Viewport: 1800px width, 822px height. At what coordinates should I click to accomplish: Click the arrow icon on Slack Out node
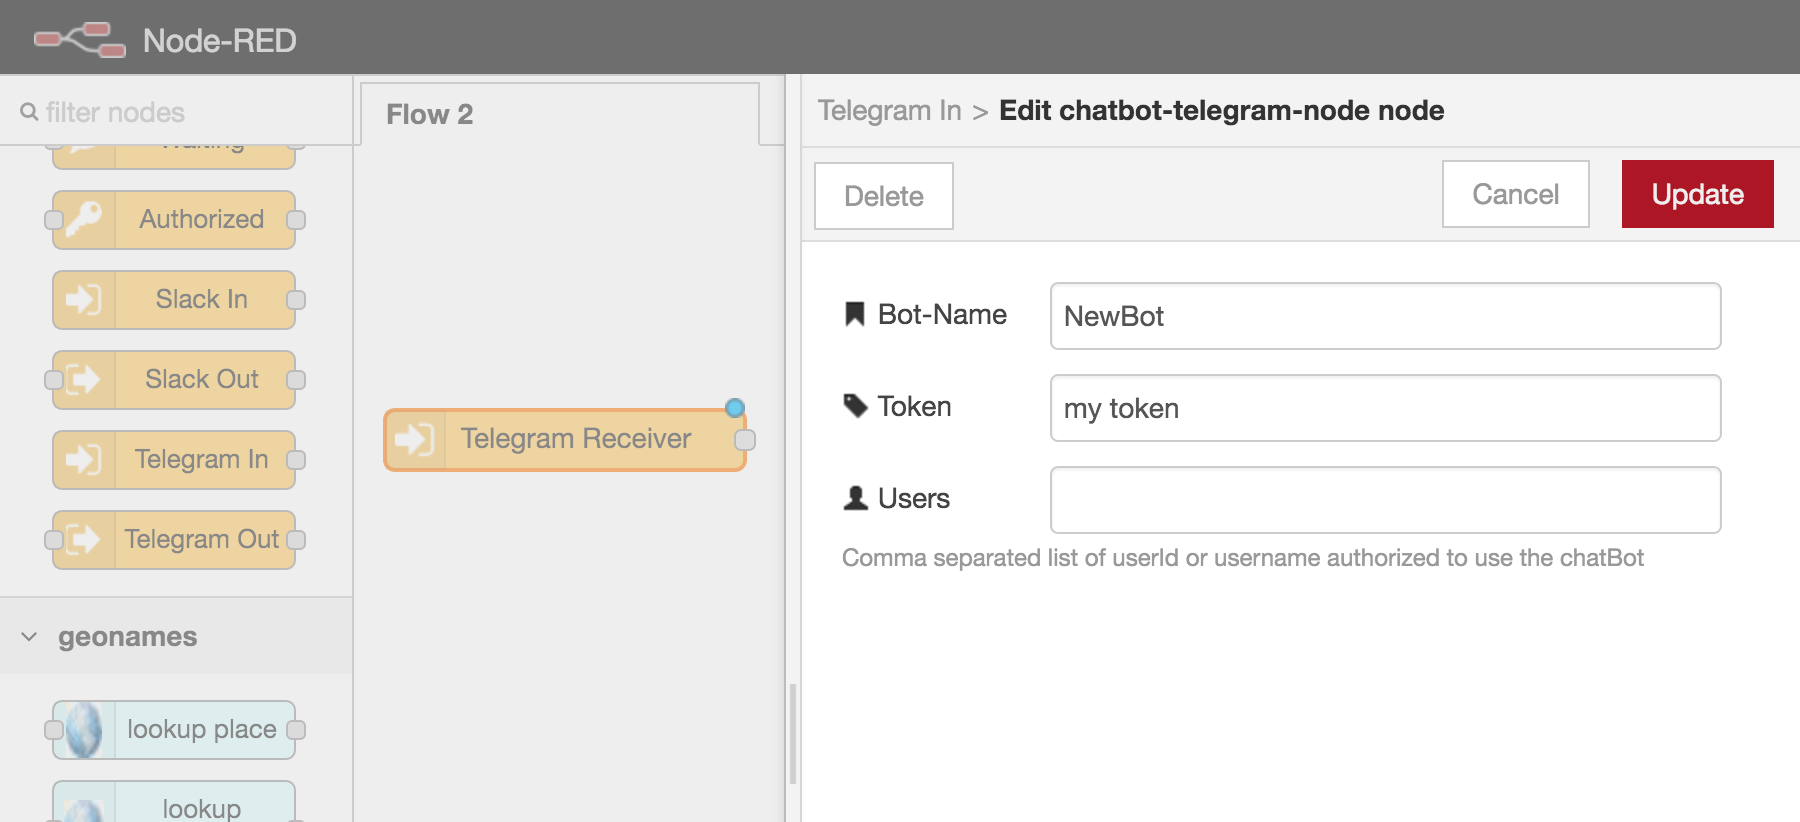tap(84, 380)
